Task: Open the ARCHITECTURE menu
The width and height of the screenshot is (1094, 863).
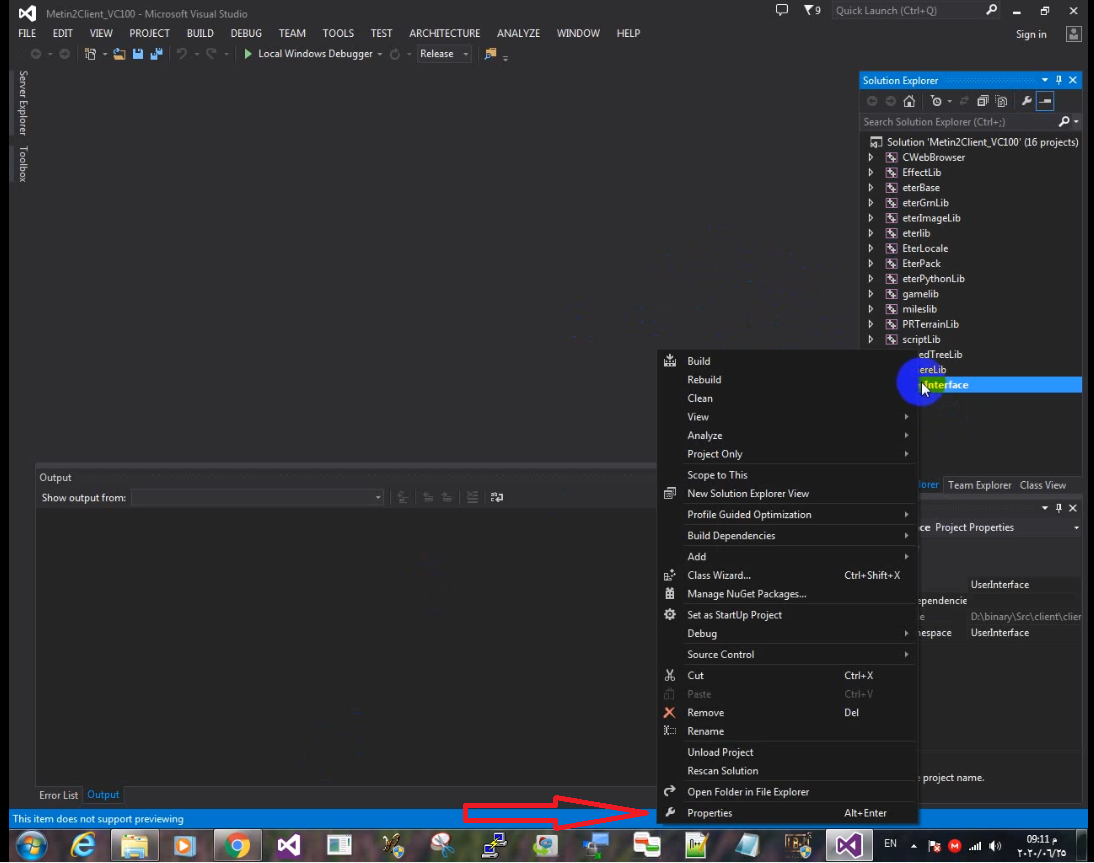Action: 444,33
